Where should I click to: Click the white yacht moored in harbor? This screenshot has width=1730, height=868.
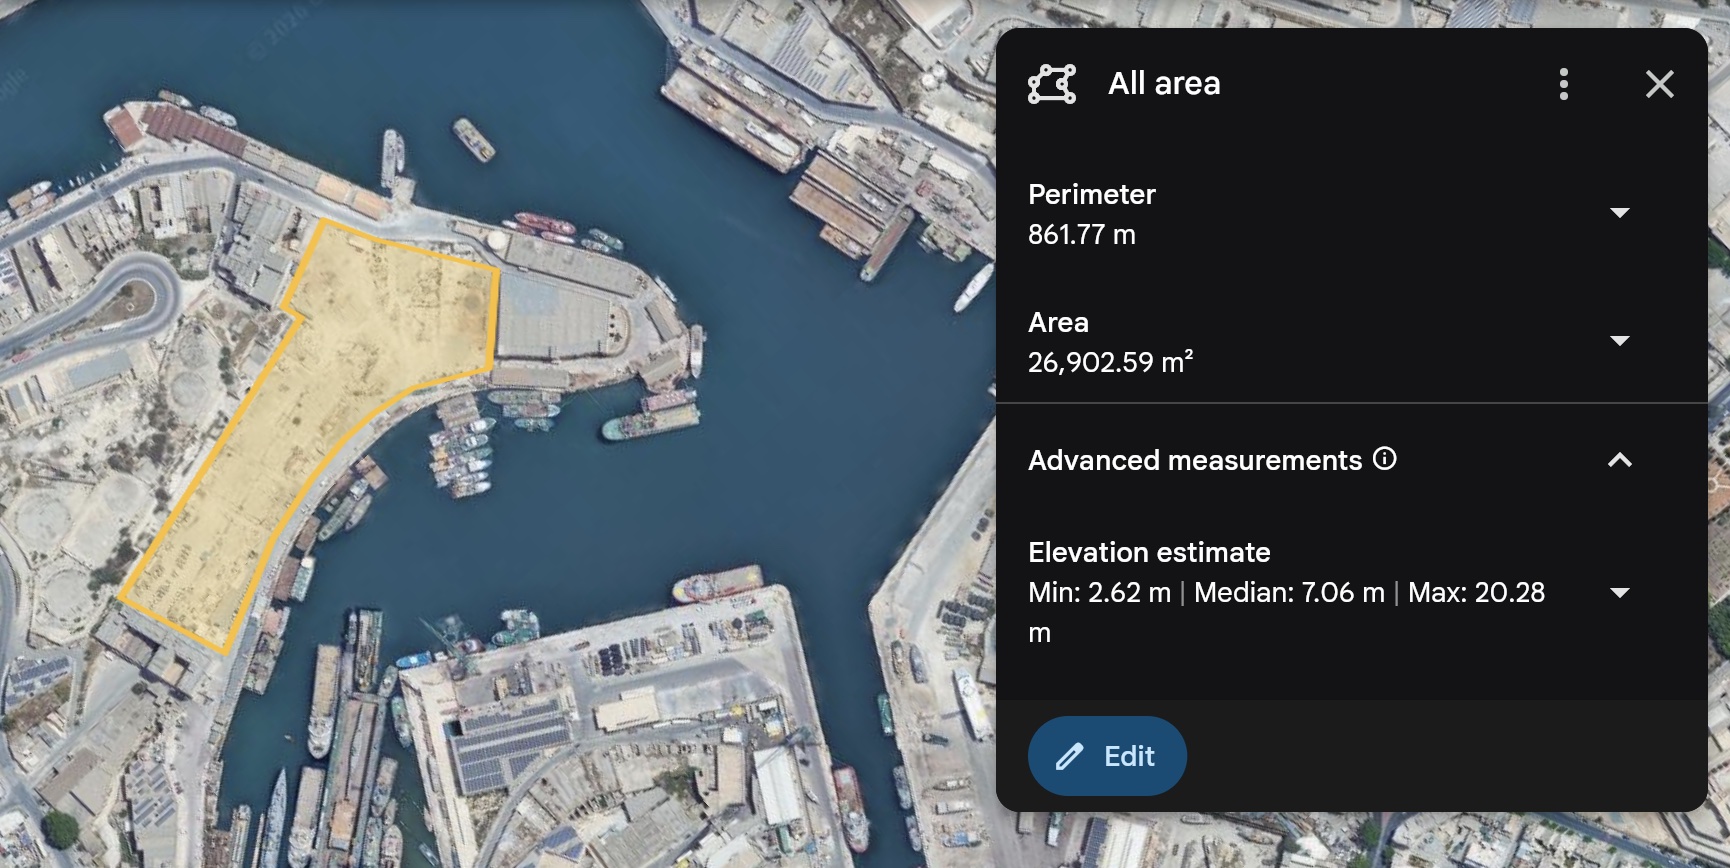[973, 287]
